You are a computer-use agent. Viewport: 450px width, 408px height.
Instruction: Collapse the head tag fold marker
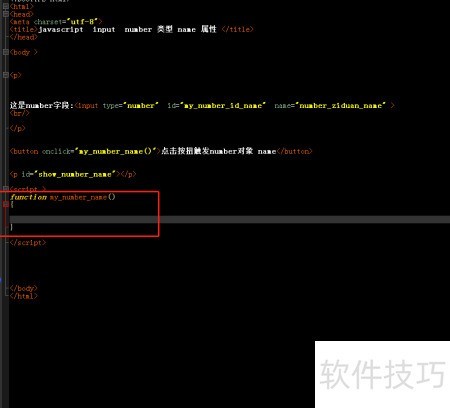pos(6,14)
